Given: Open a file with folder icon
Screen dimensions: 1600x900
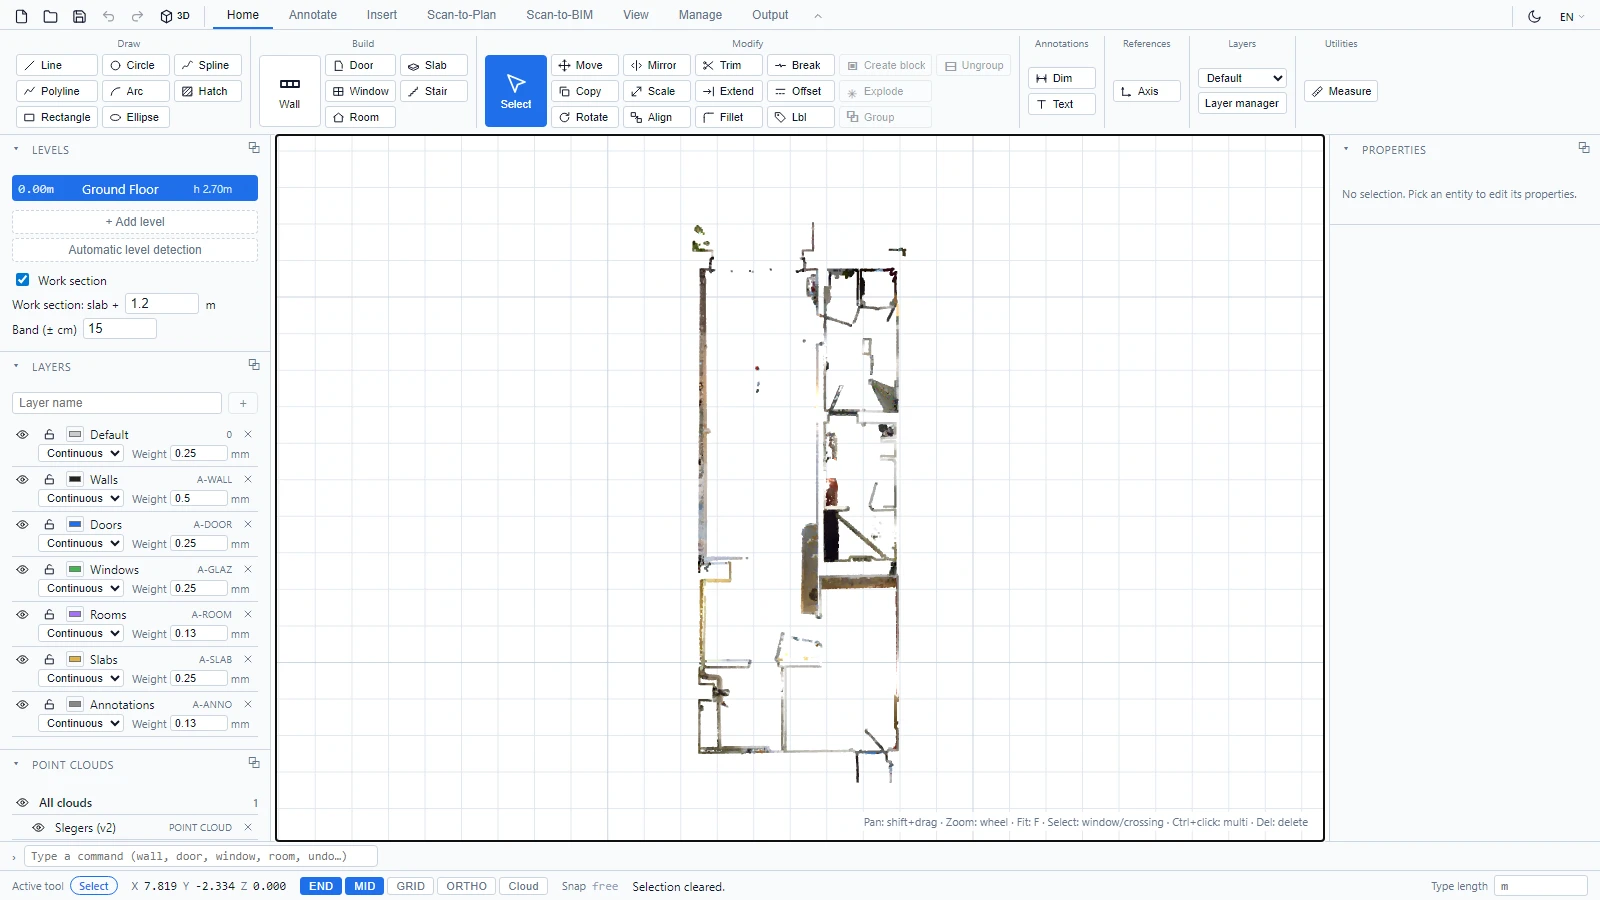Looking at the screenshot, I should click(x=51, y=16).
